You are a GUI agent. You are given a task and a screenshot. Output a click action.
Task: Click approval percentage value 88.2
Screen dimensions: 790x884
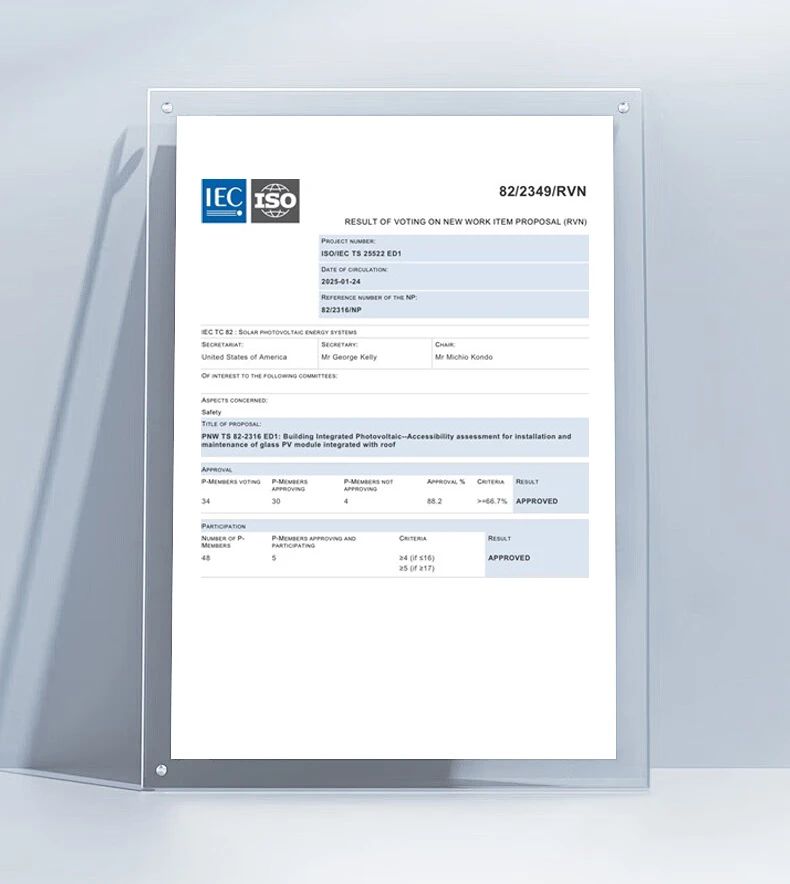point(435,501)
